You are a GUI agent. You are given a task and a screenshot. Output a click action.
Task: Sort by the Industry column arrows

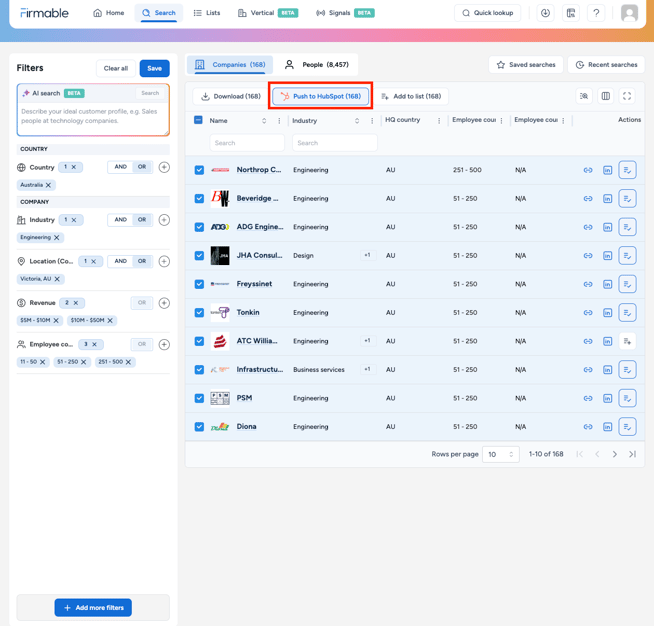[357, 121]
